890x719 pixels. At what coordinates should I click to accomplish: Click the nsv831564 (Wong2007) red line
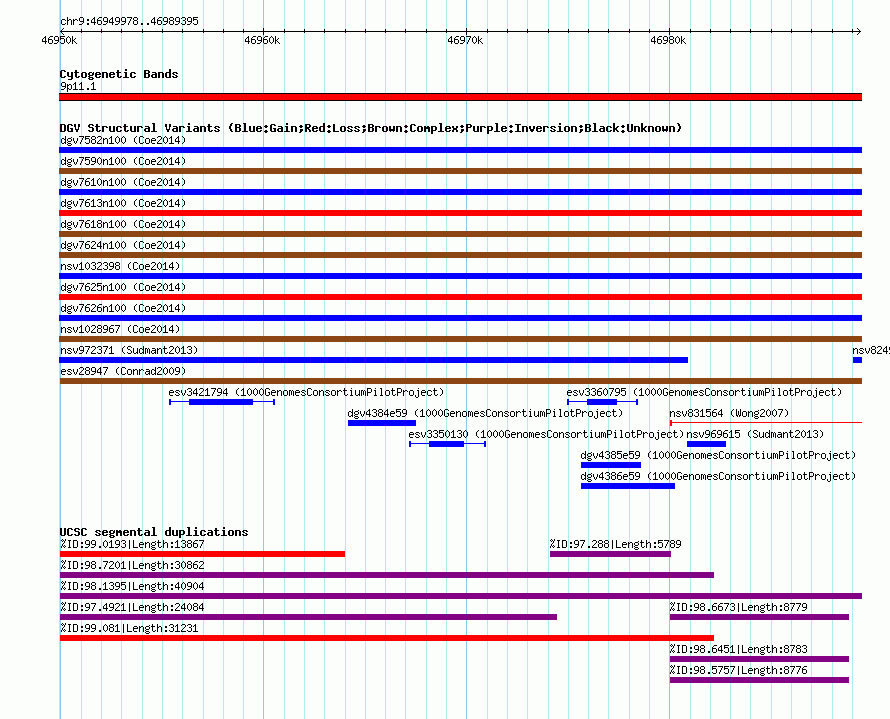(x=766, y=423)
